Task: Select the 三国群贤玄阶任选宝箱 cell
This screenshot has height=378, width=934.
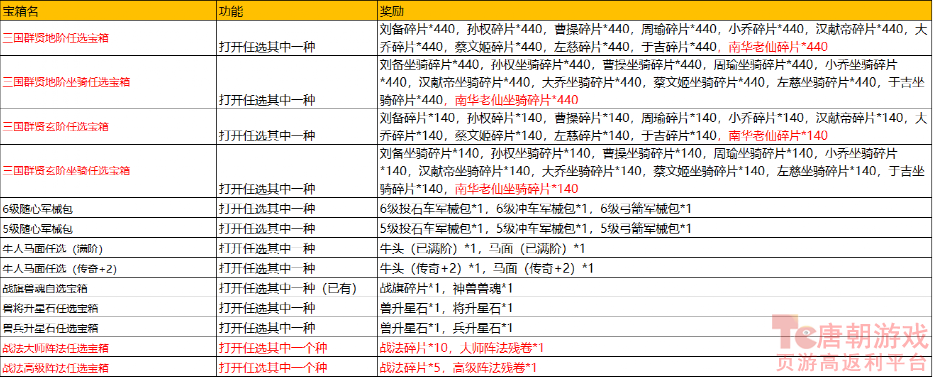Action: click(x=108, y=126)
